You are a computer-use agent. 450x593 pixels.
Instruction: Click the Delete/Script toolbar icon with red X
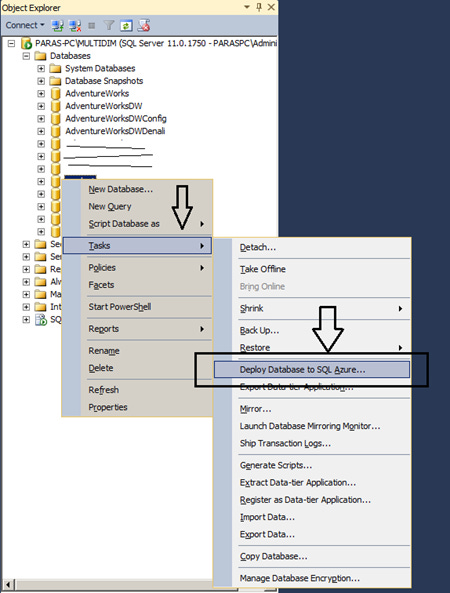tap(144, 25)
